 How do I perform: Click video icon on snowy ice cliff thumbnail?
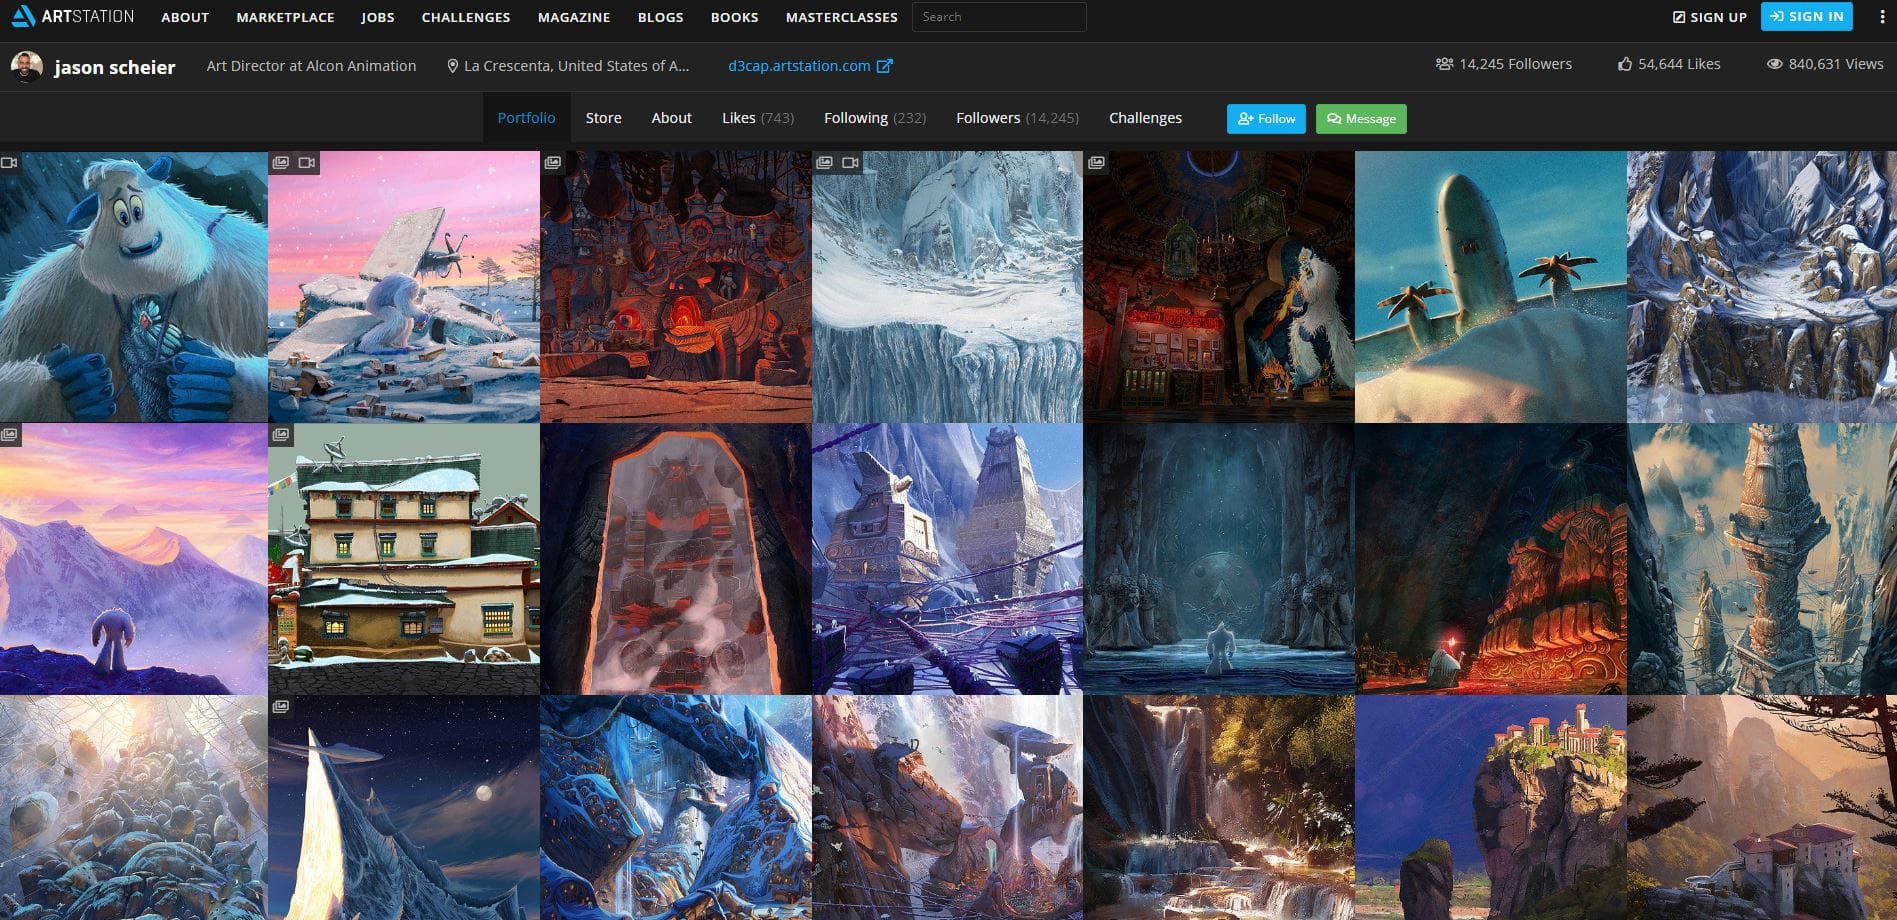tap(851, 162)
